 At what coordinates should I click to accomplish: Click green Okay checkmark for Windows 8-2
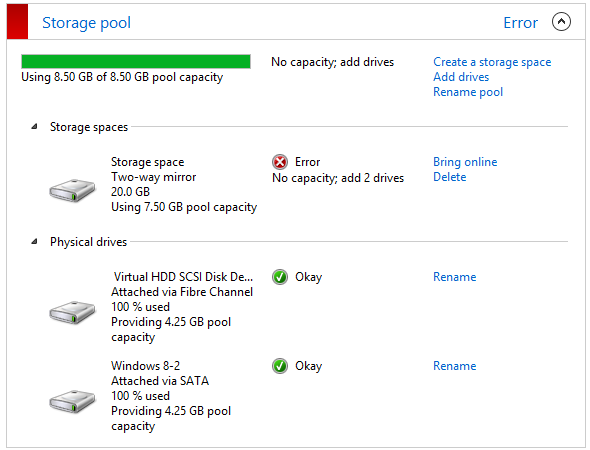click(x=280, y=366)
